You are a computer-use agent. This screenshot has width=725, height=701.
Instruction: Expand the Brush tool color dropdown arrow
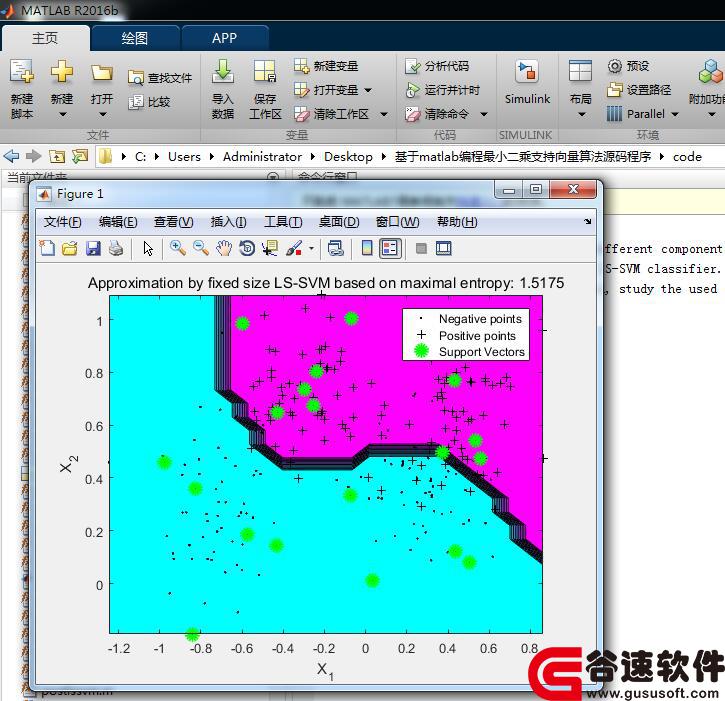pos(311,249)
